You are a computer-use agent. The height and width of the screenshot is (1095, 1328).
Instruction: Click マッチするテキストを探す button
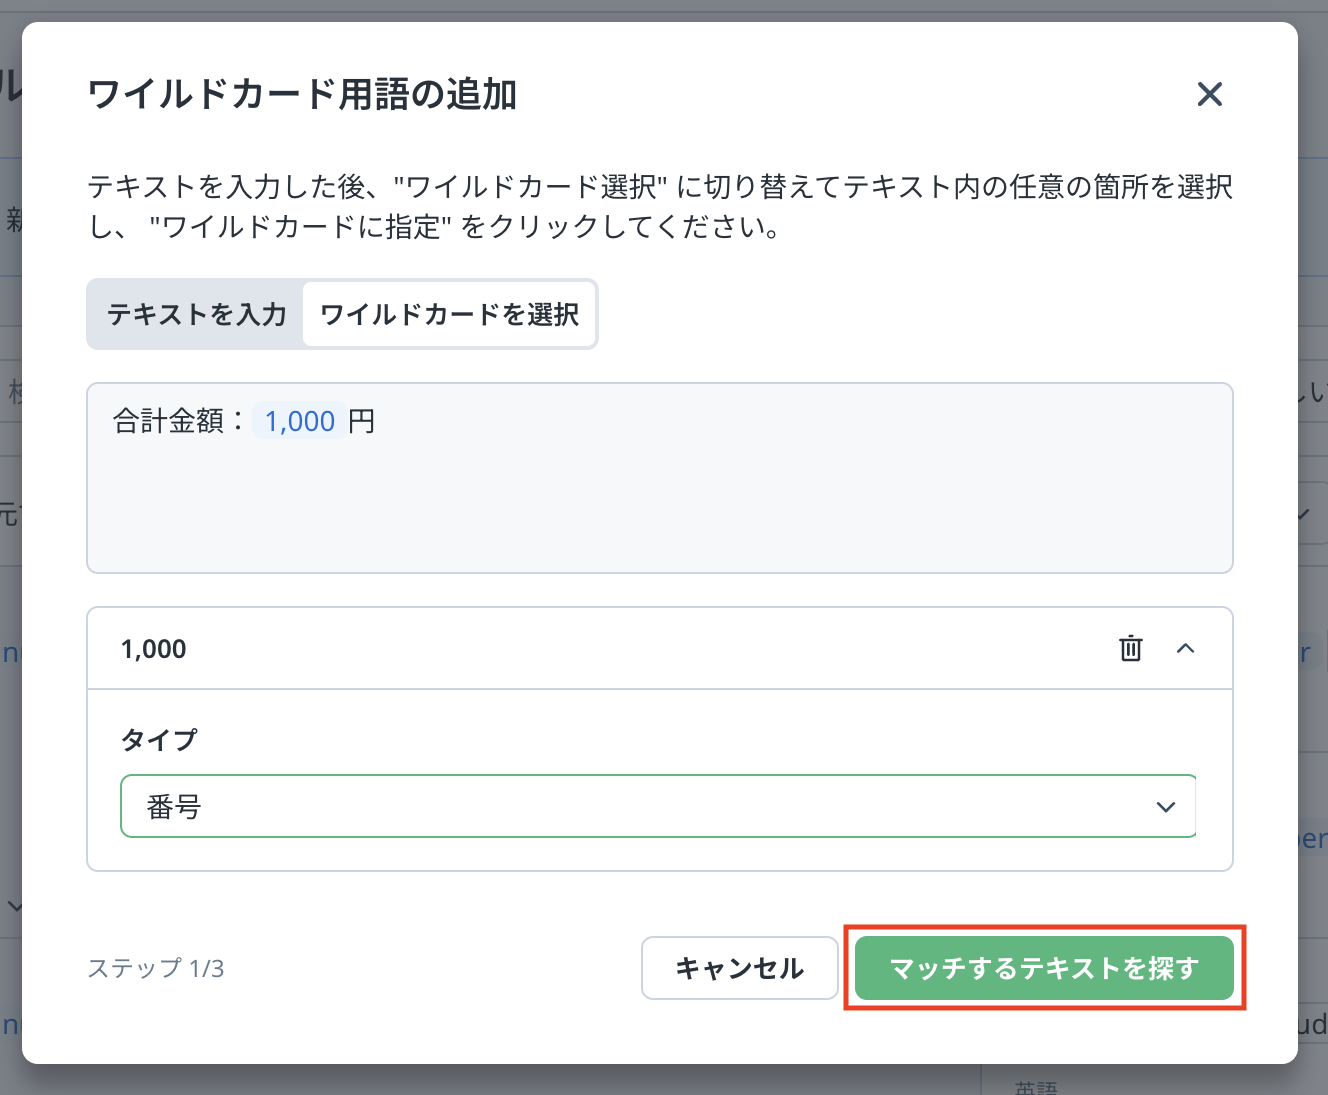1044,968
